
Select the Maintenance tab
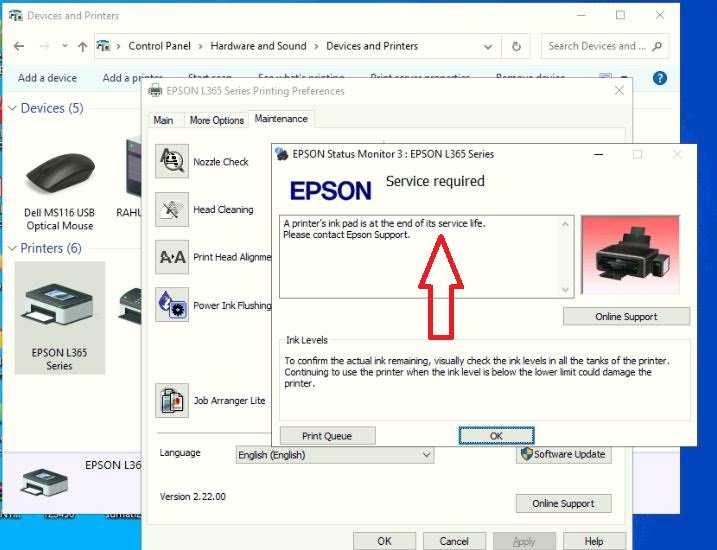click(x=281, y=119)
